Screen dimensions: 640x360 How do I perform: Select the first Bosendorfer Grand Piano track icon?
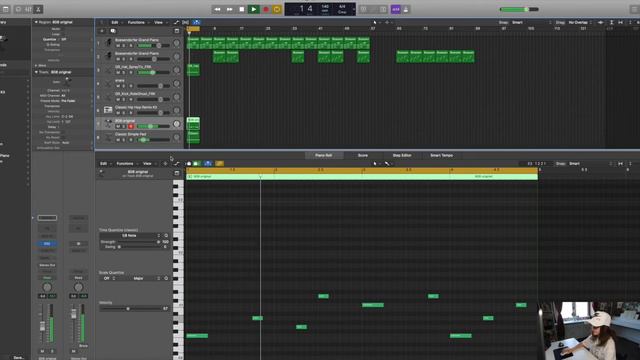108,42
